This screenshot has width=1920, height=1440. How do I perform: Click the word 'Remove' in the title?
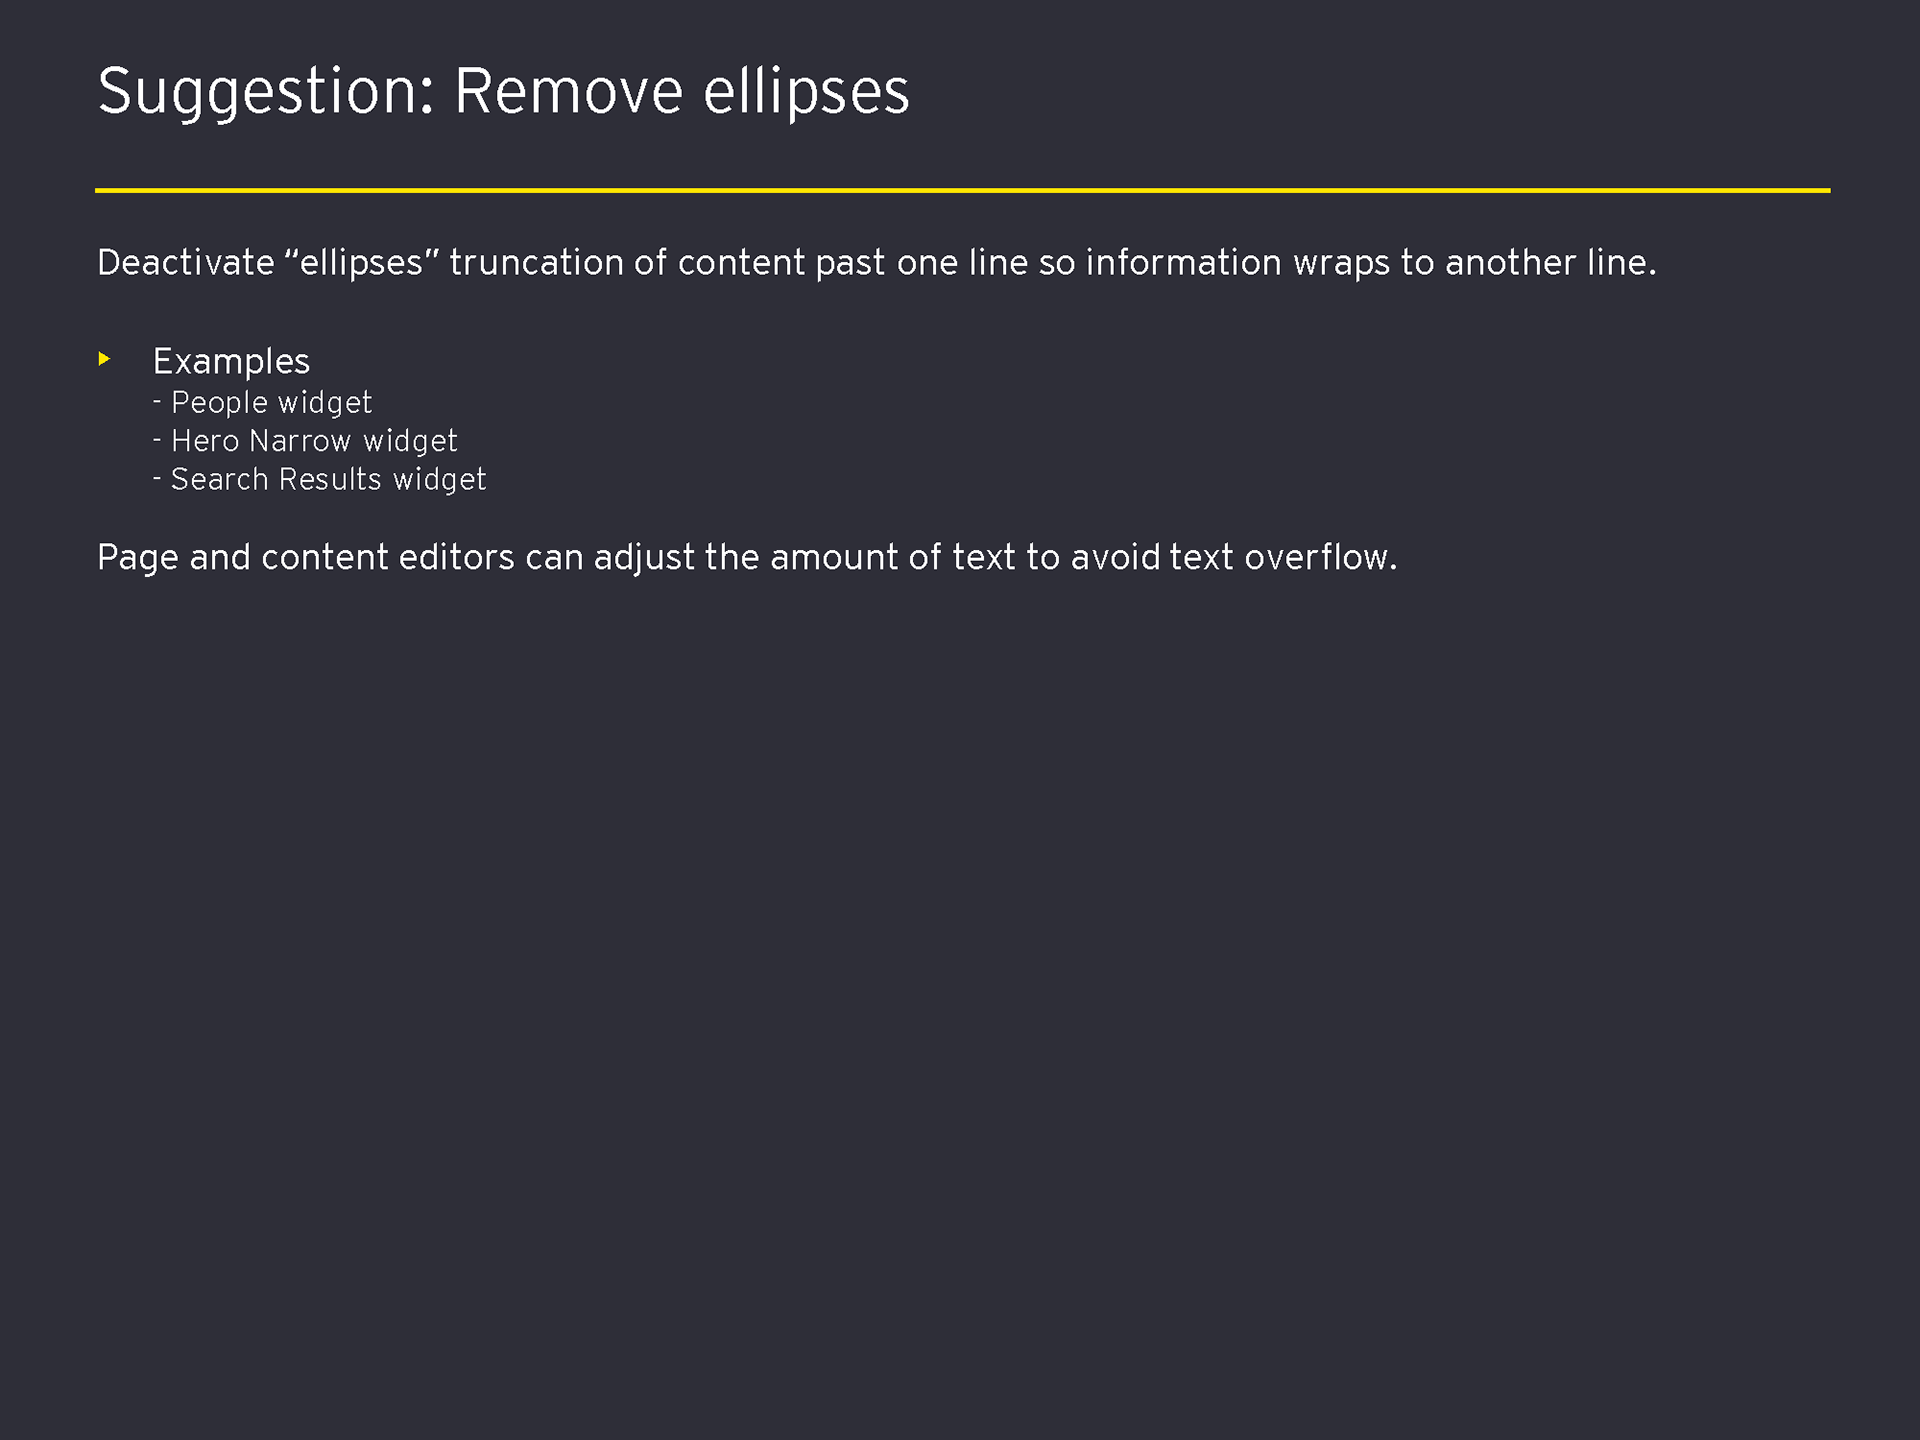click(x=568, y=93)
